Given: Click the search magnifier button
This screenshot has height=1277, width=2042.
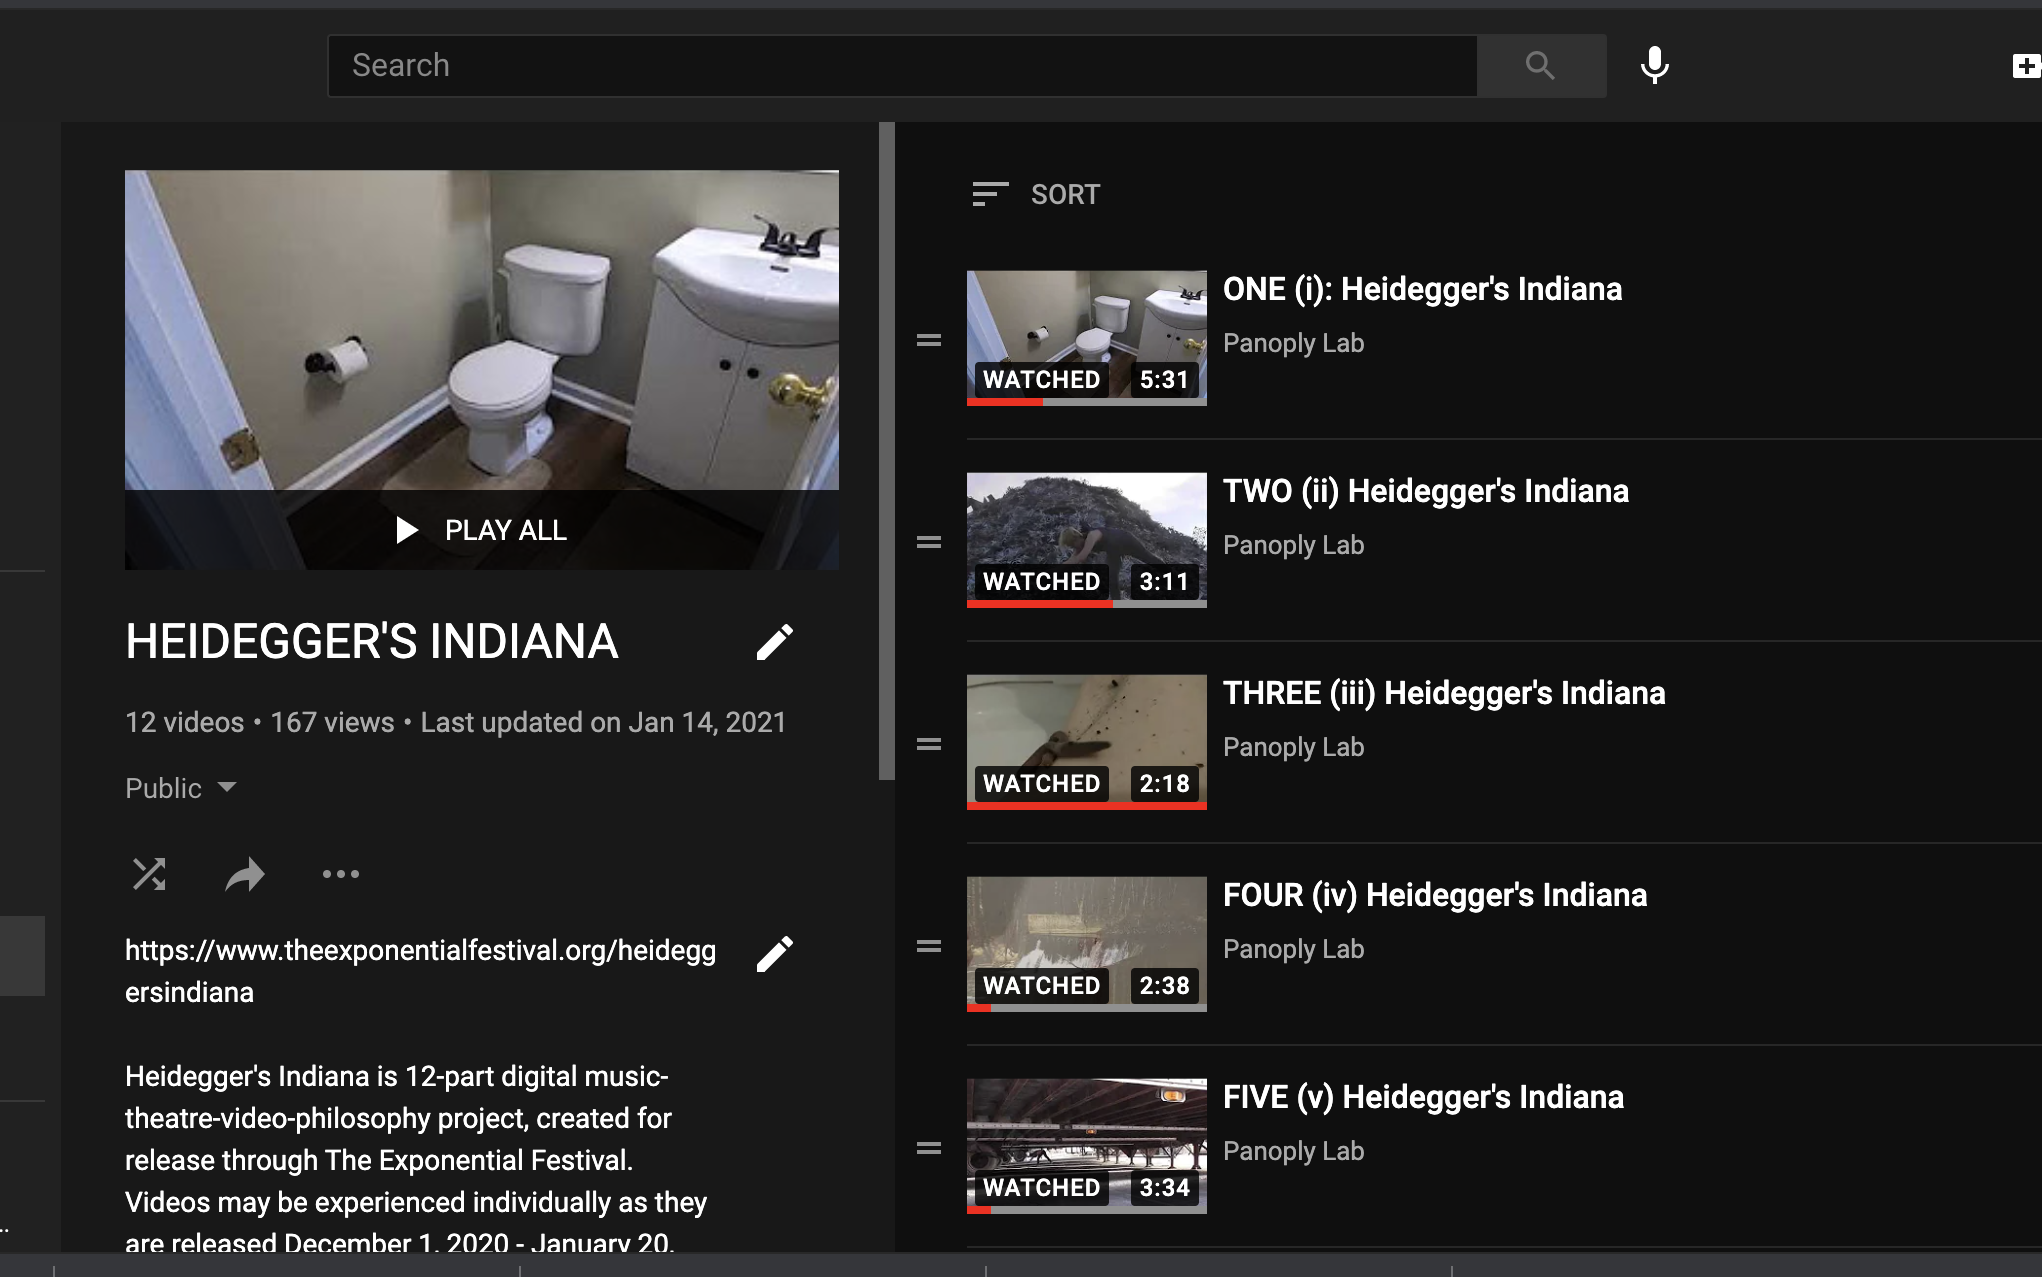Looking at the screenshot, I should tap(1540, 66).
